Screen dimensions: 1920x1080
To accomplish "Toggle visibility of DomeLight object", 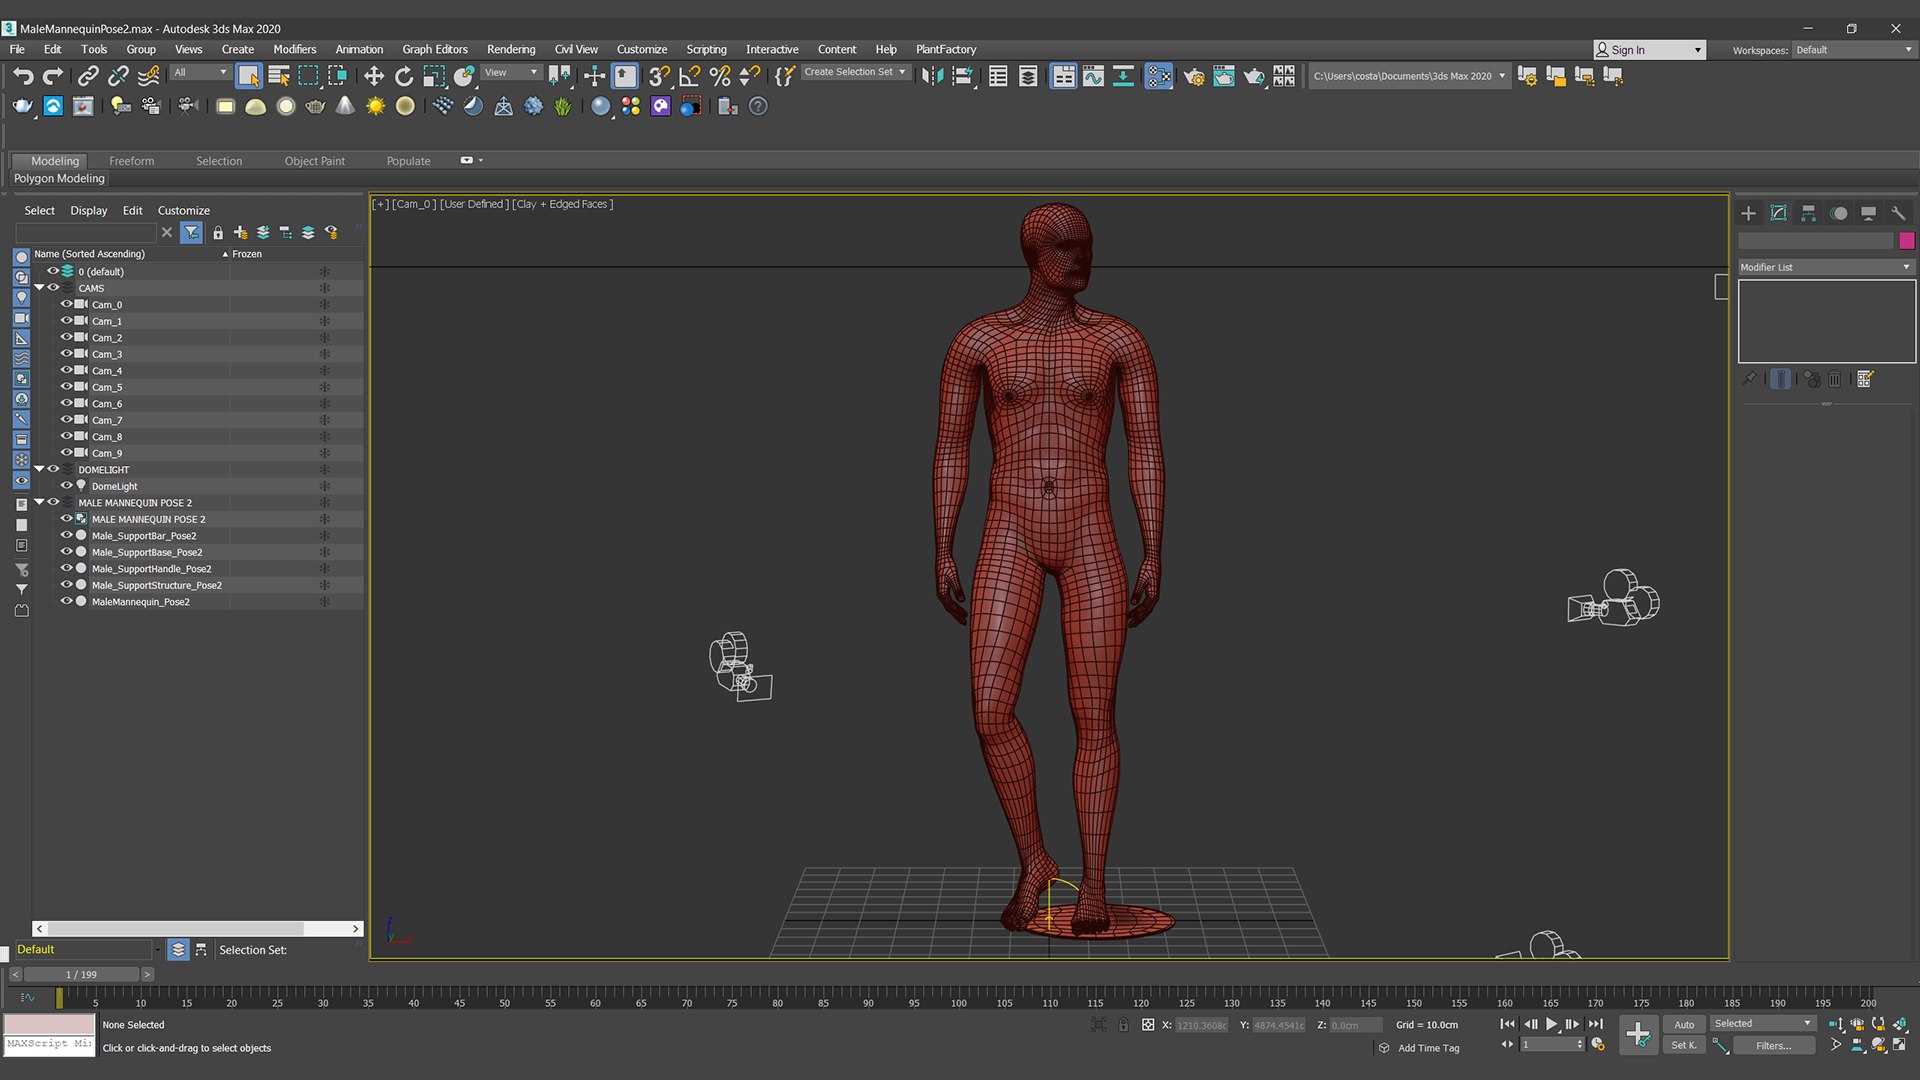I will pos(67,486).
